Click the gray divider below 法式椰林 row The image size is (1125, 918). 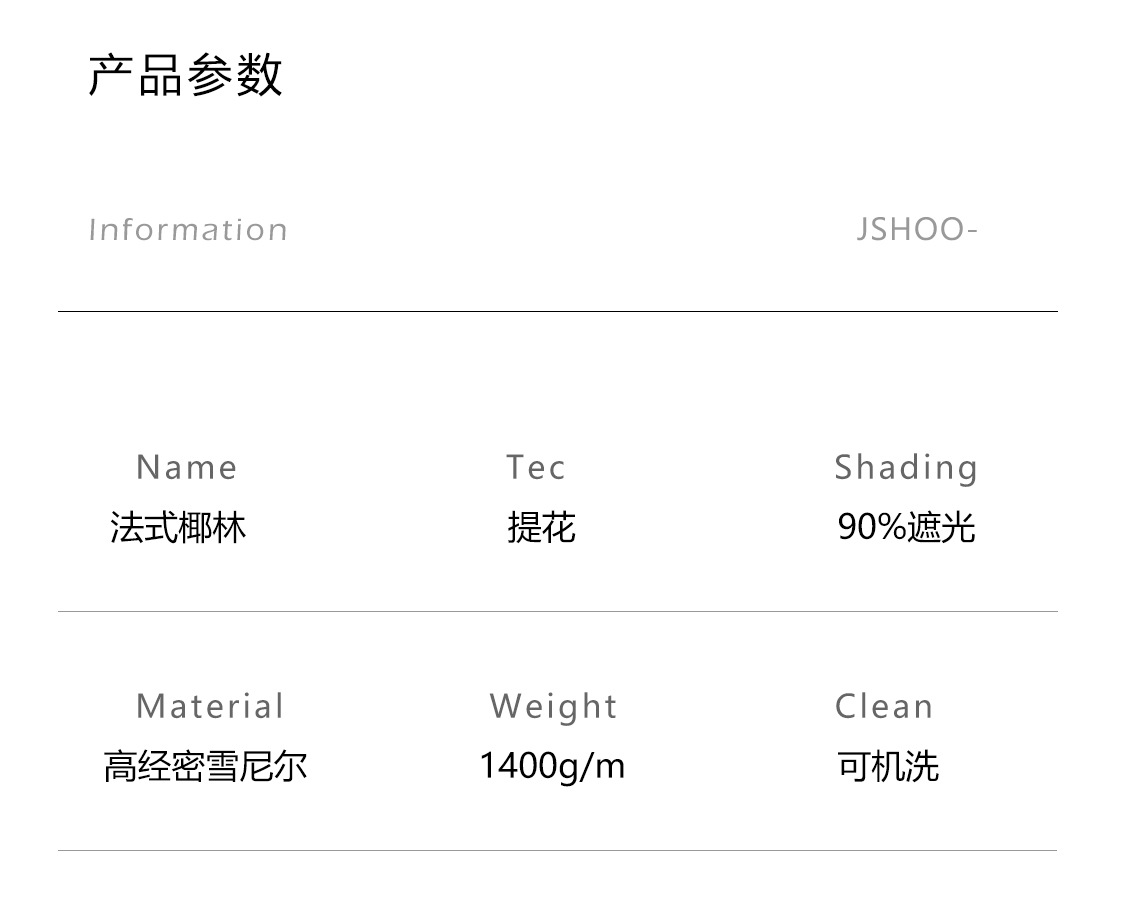tap(557, 611)
